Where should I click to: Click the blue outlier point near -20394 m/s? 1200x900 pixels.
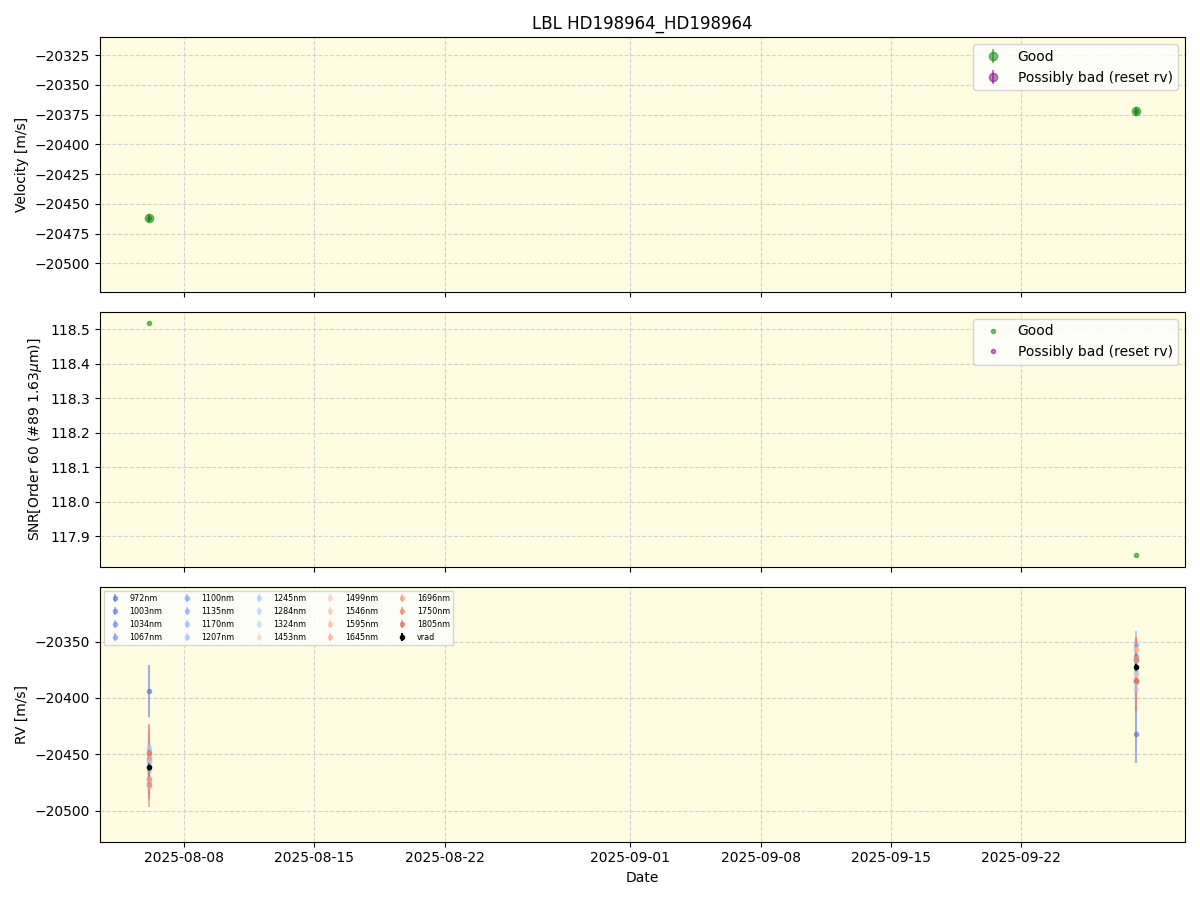[x=149, y=691]
